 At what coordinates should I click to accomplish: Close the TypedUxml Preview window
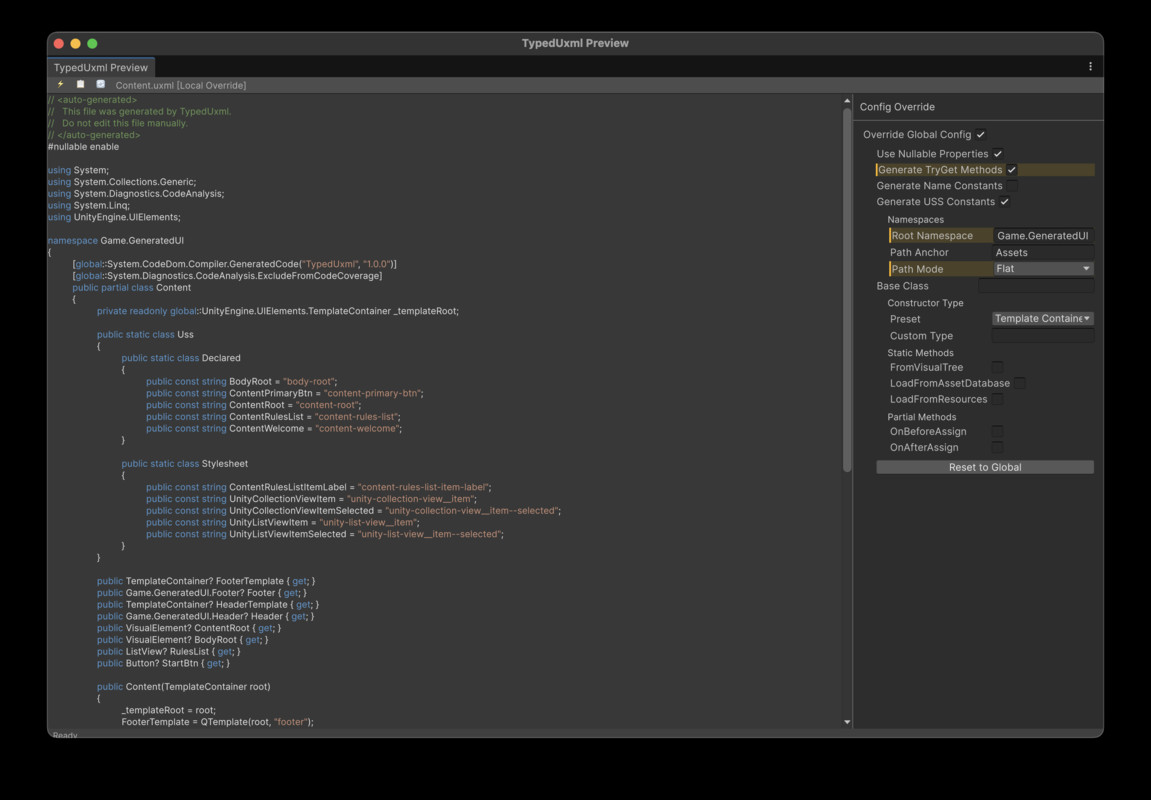point(59,43)
